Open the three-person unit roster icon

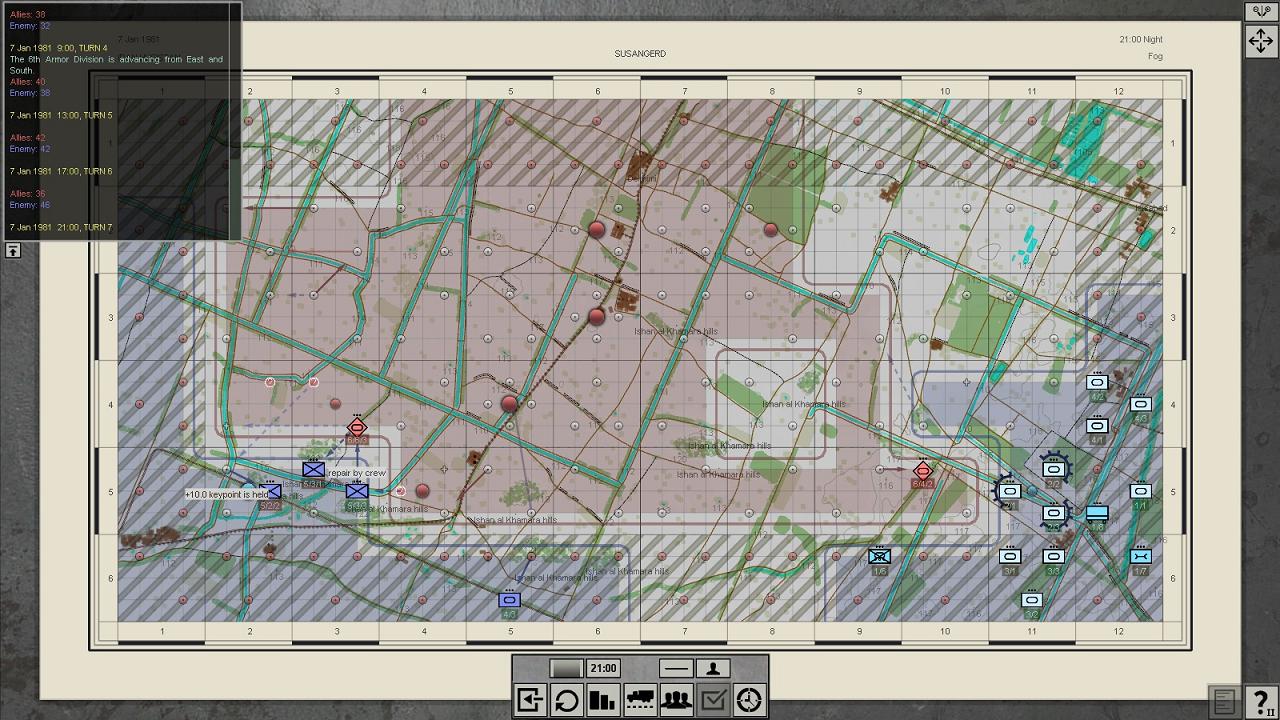point(677,701)
